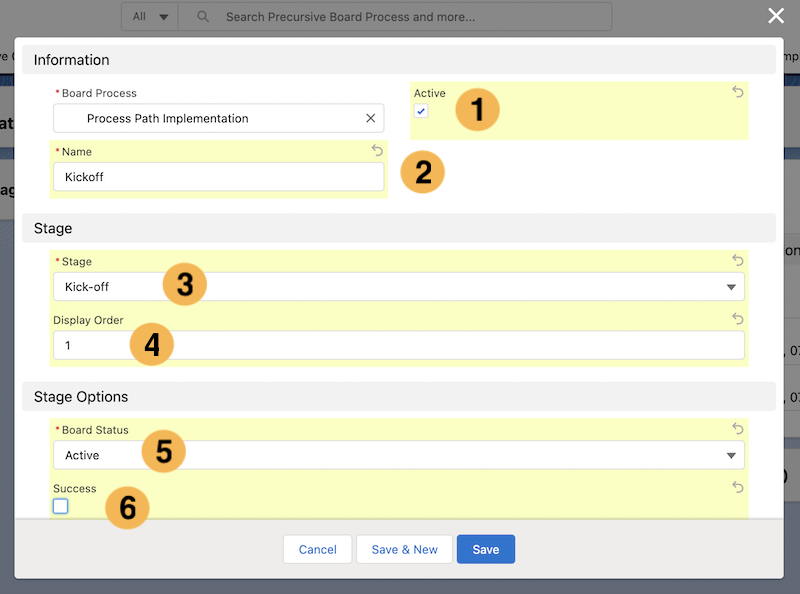Click Save & New to create another record

pos(404,549)
